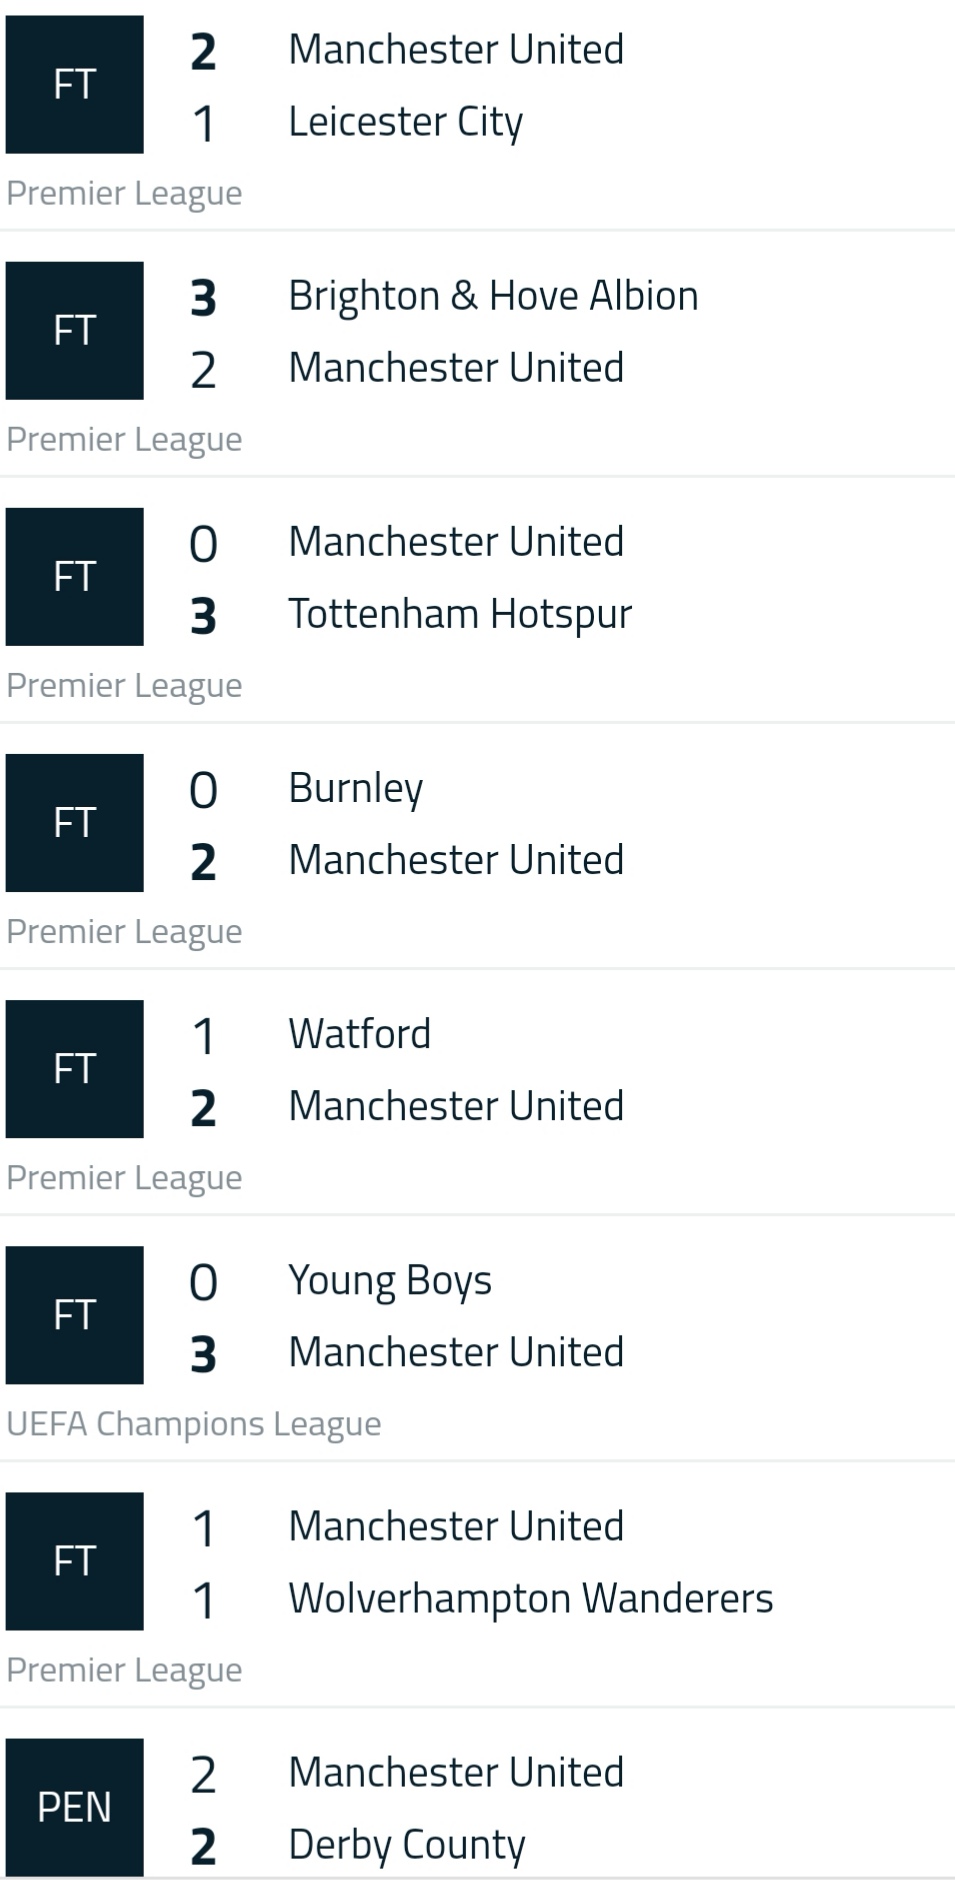The width and height of the screenshot is (955, 1880).
Task: Tap the PEN badge for Derby match
Action: [75, 1806]
